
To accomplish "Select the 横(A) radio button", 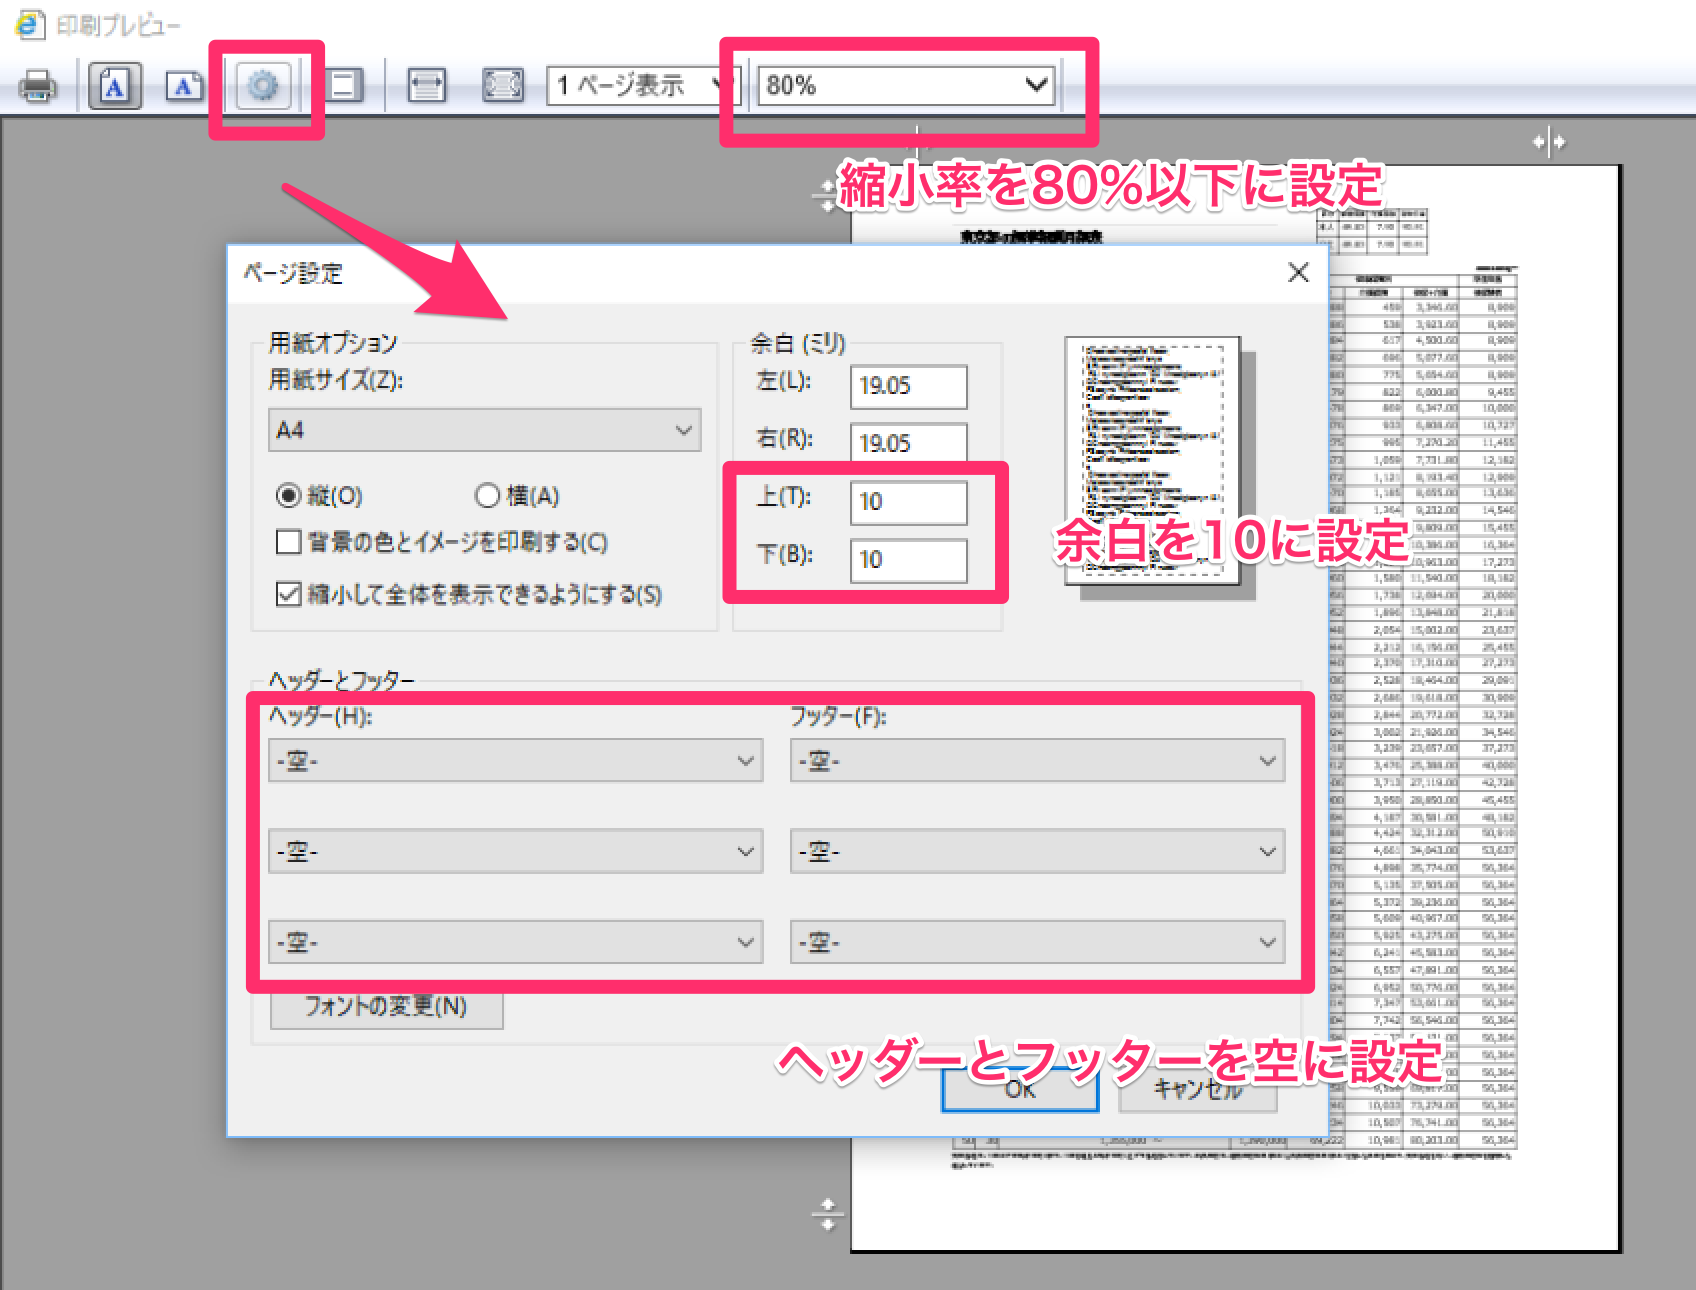I will [x=487, y=495].
